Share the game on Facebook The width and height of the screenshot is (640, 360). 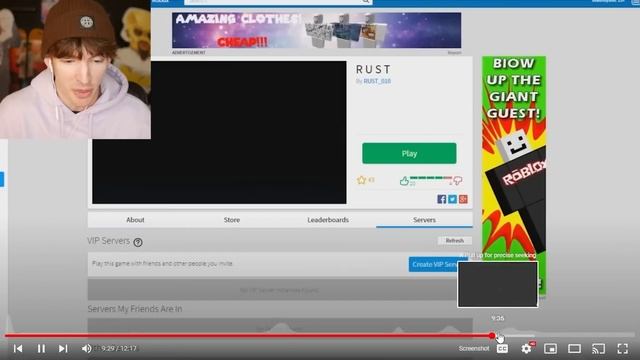442,199
